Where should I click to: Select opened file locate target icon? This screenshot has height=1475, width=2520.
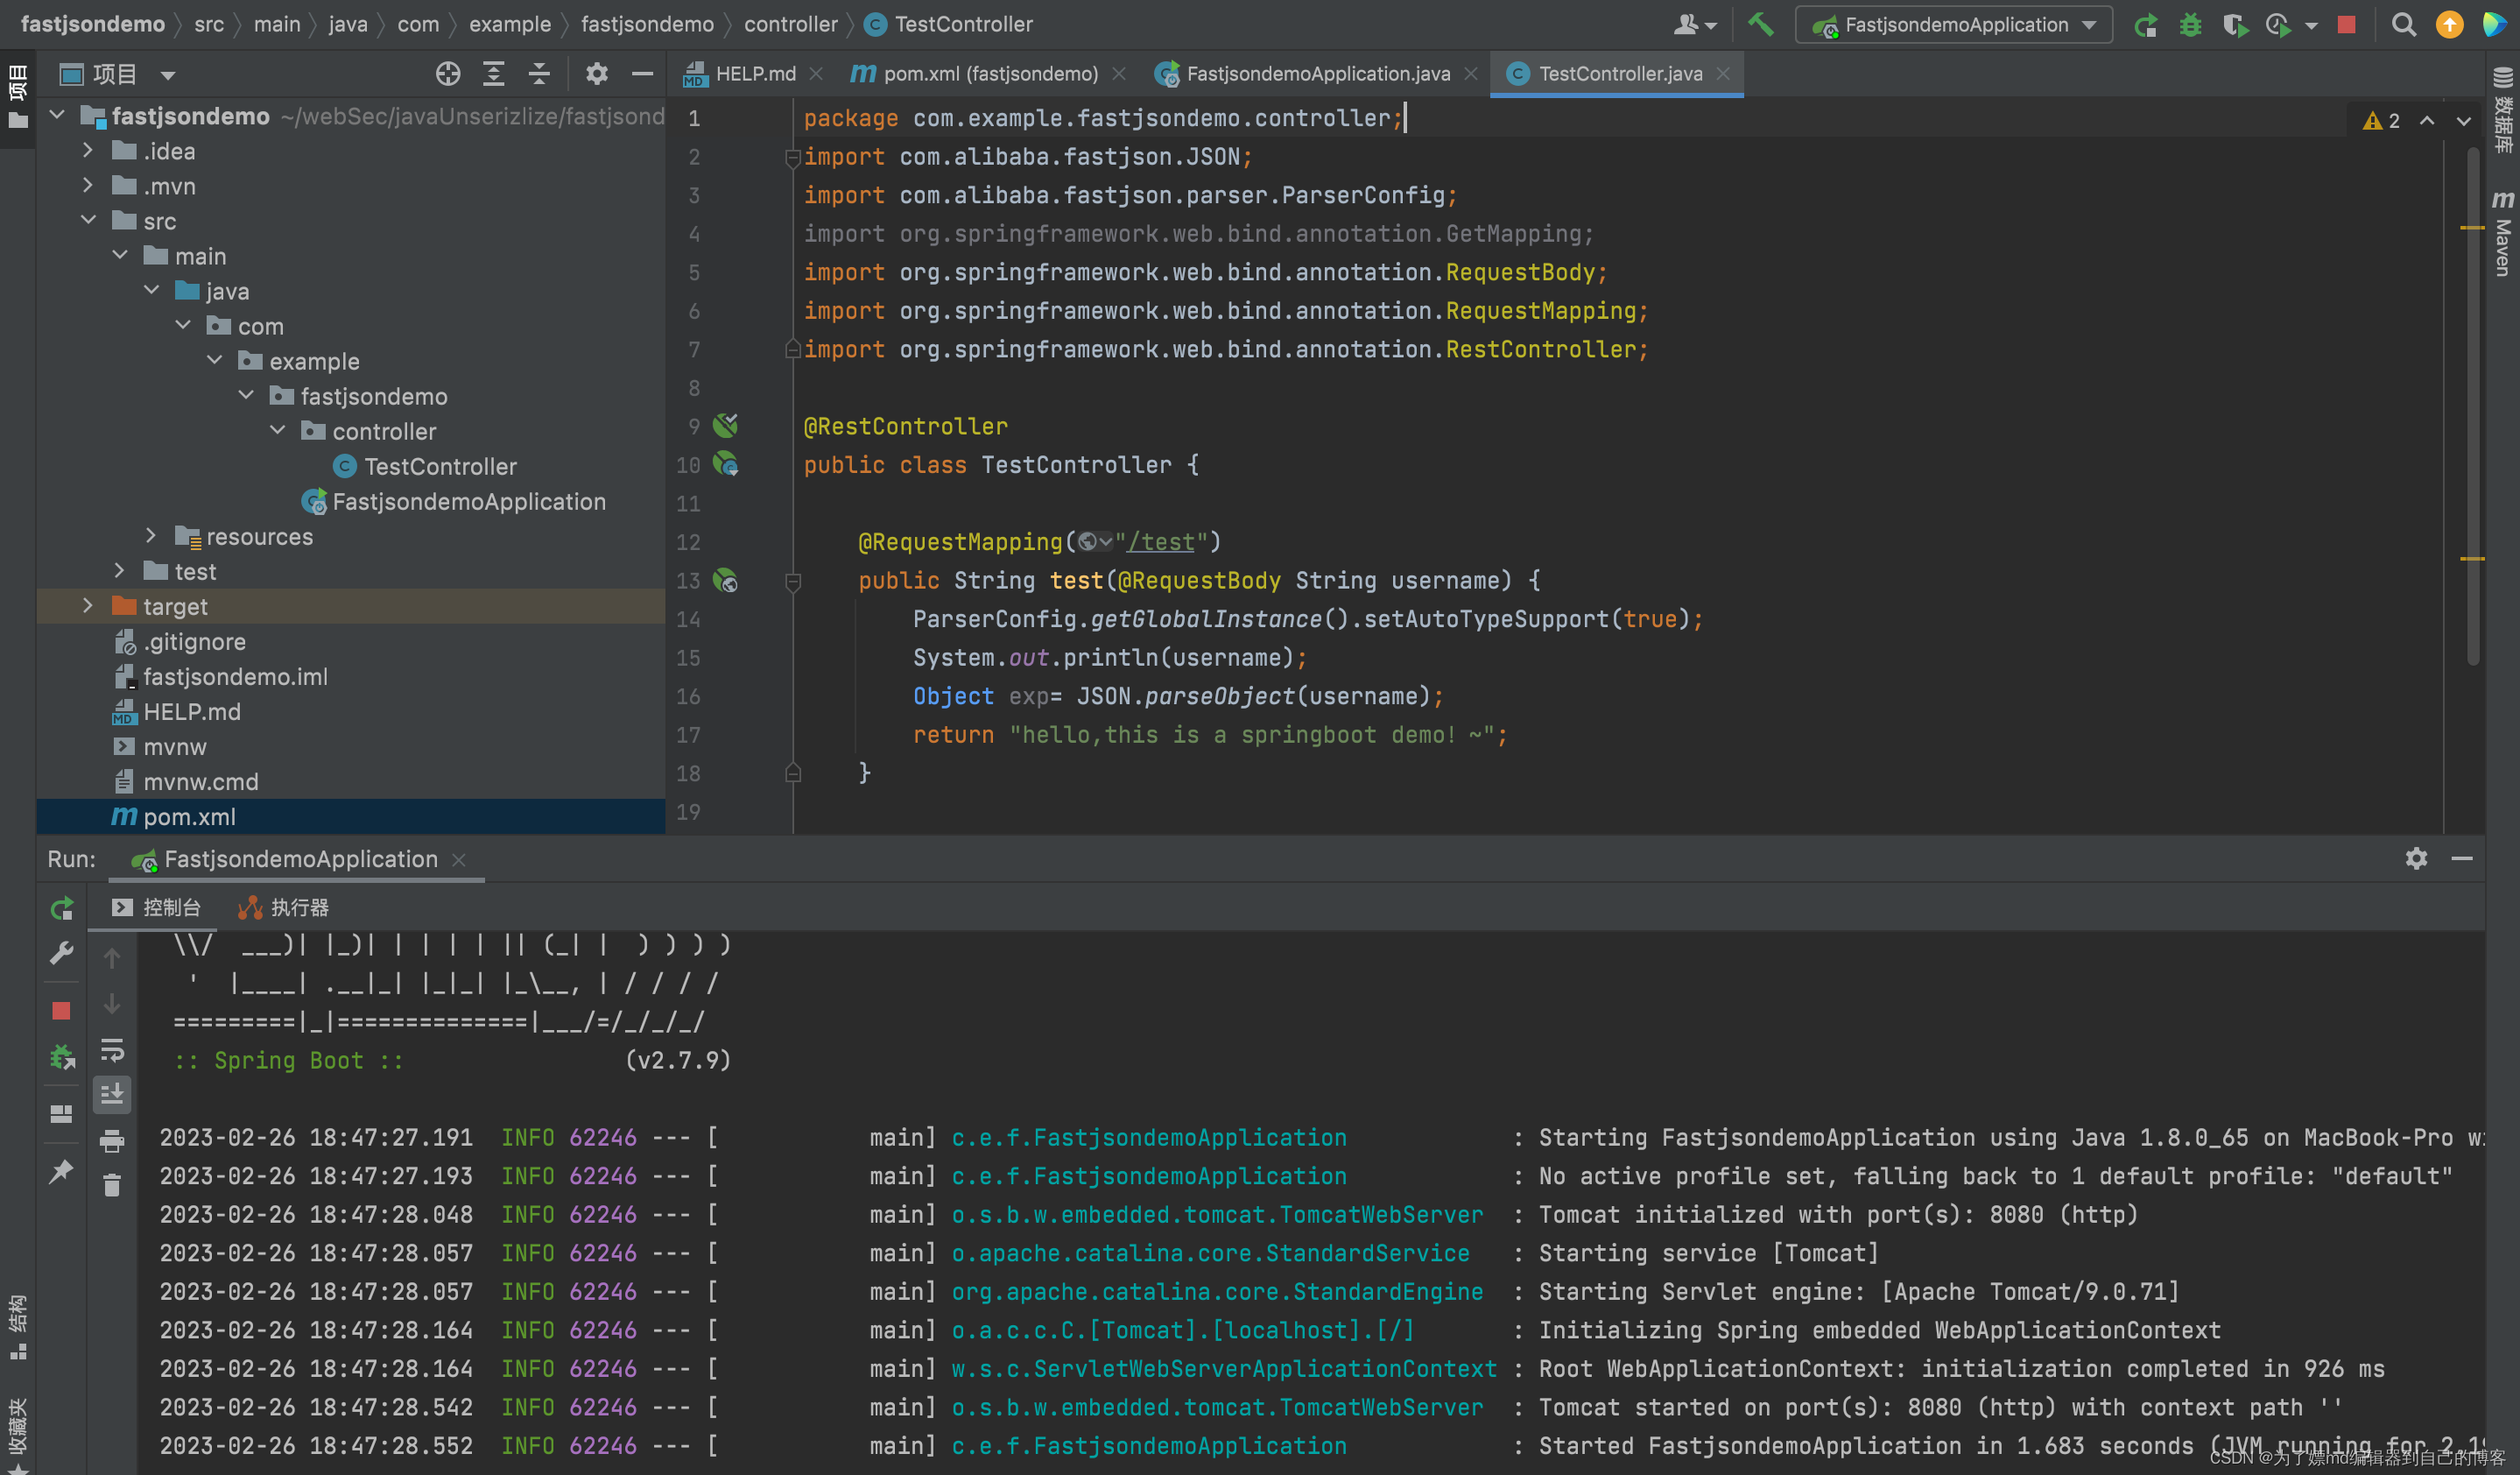448,74
